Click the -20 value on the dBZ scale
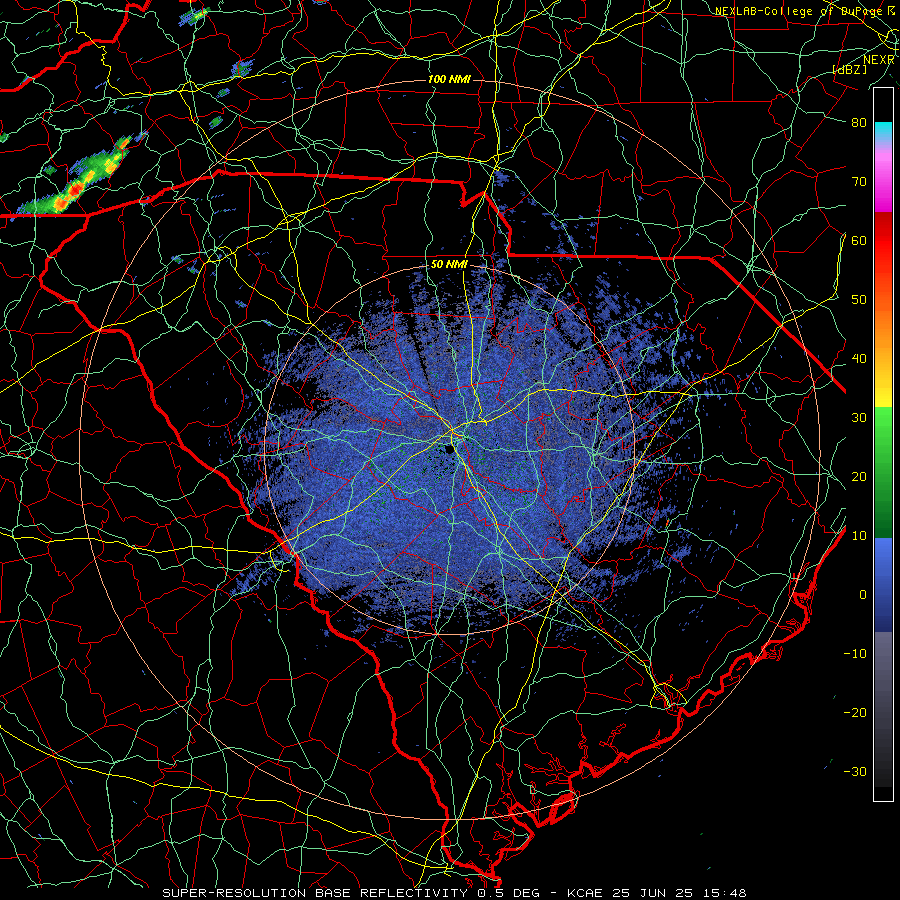900x900 pixels. coord(855,713)
